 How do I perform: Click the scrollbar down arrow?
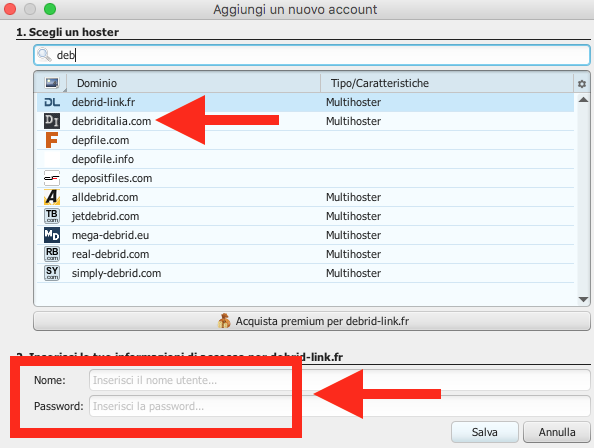point(583,300)
